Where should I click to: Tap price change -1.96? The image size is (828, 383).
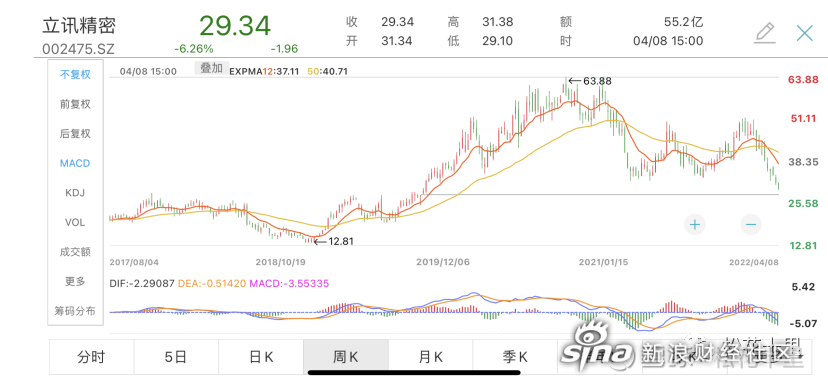click(285, 49)
